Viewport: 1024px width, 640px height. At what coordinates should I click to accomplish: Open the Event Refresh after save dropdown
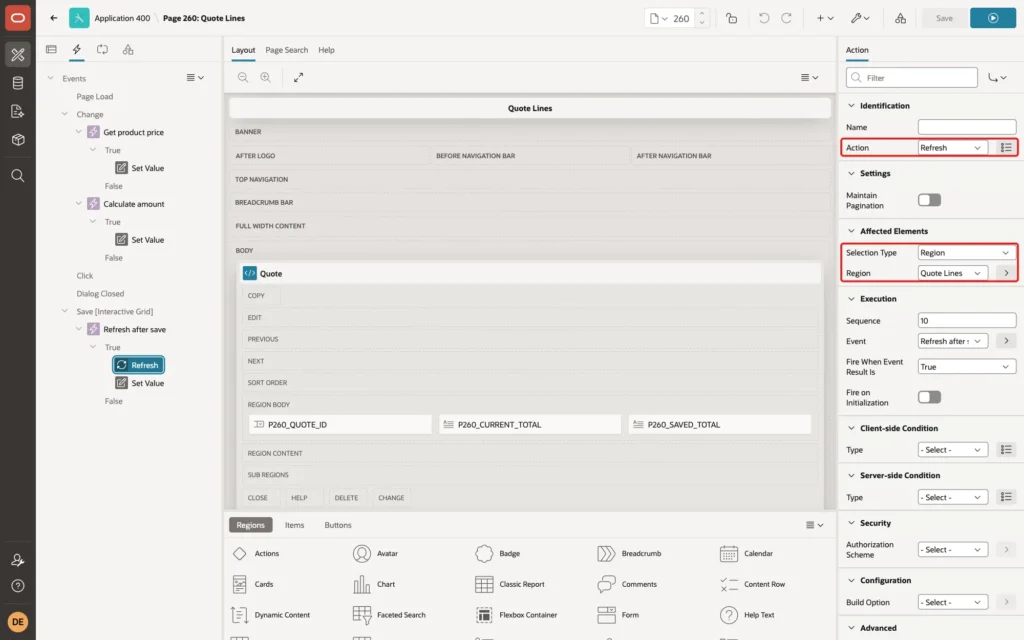pyautogui.click(x=952, y=341)
